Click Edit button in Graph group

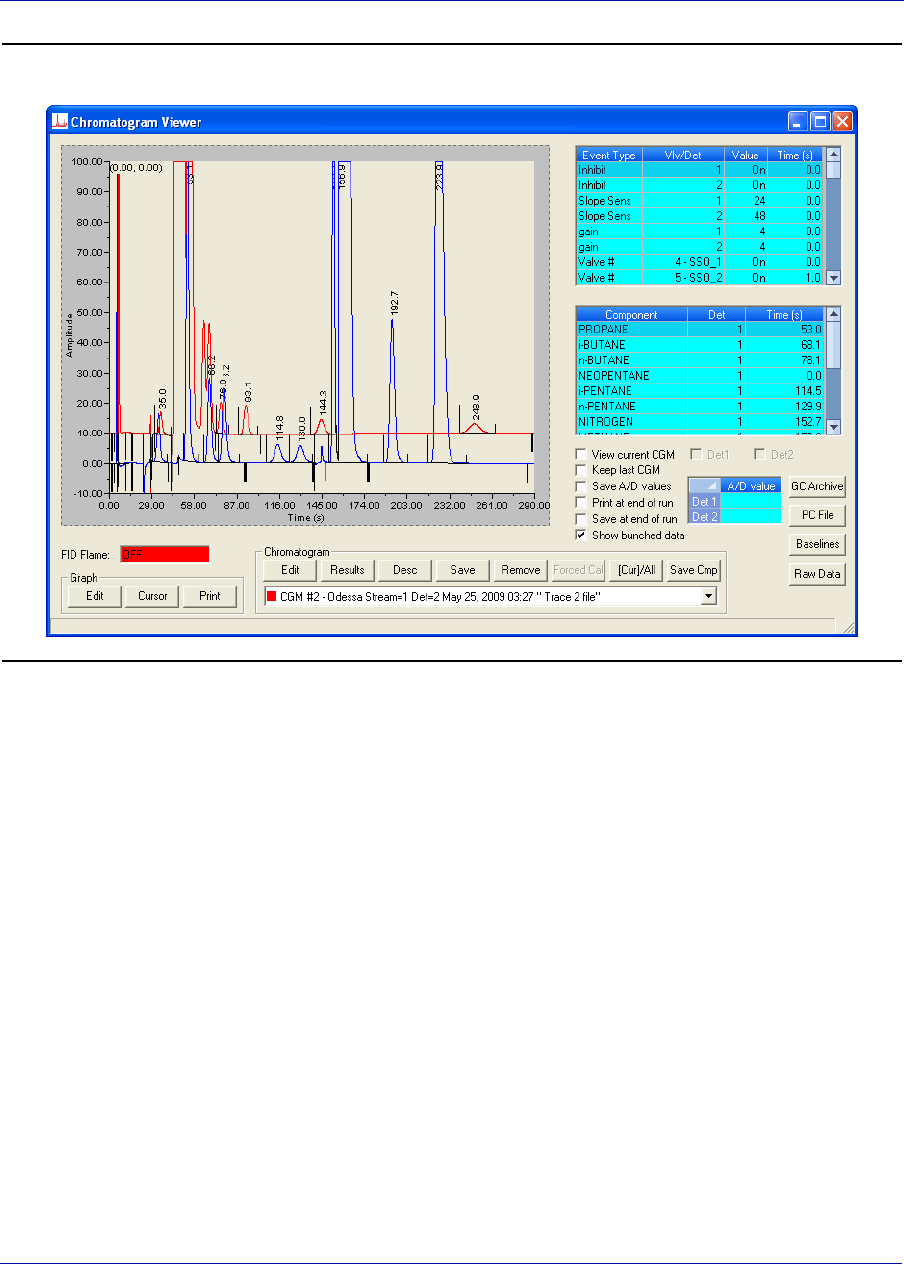pyautogui.click(x=95, y=597)
